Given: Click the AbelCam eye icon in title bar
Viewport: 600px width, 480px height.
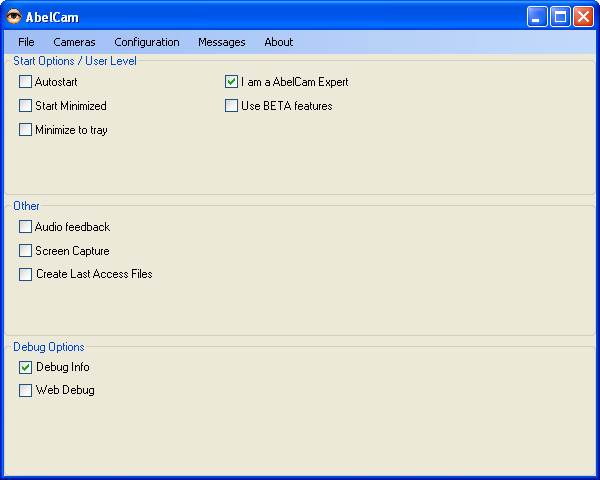Looking at the screenshot, I should pyautogui.click(x=14, y=16).
